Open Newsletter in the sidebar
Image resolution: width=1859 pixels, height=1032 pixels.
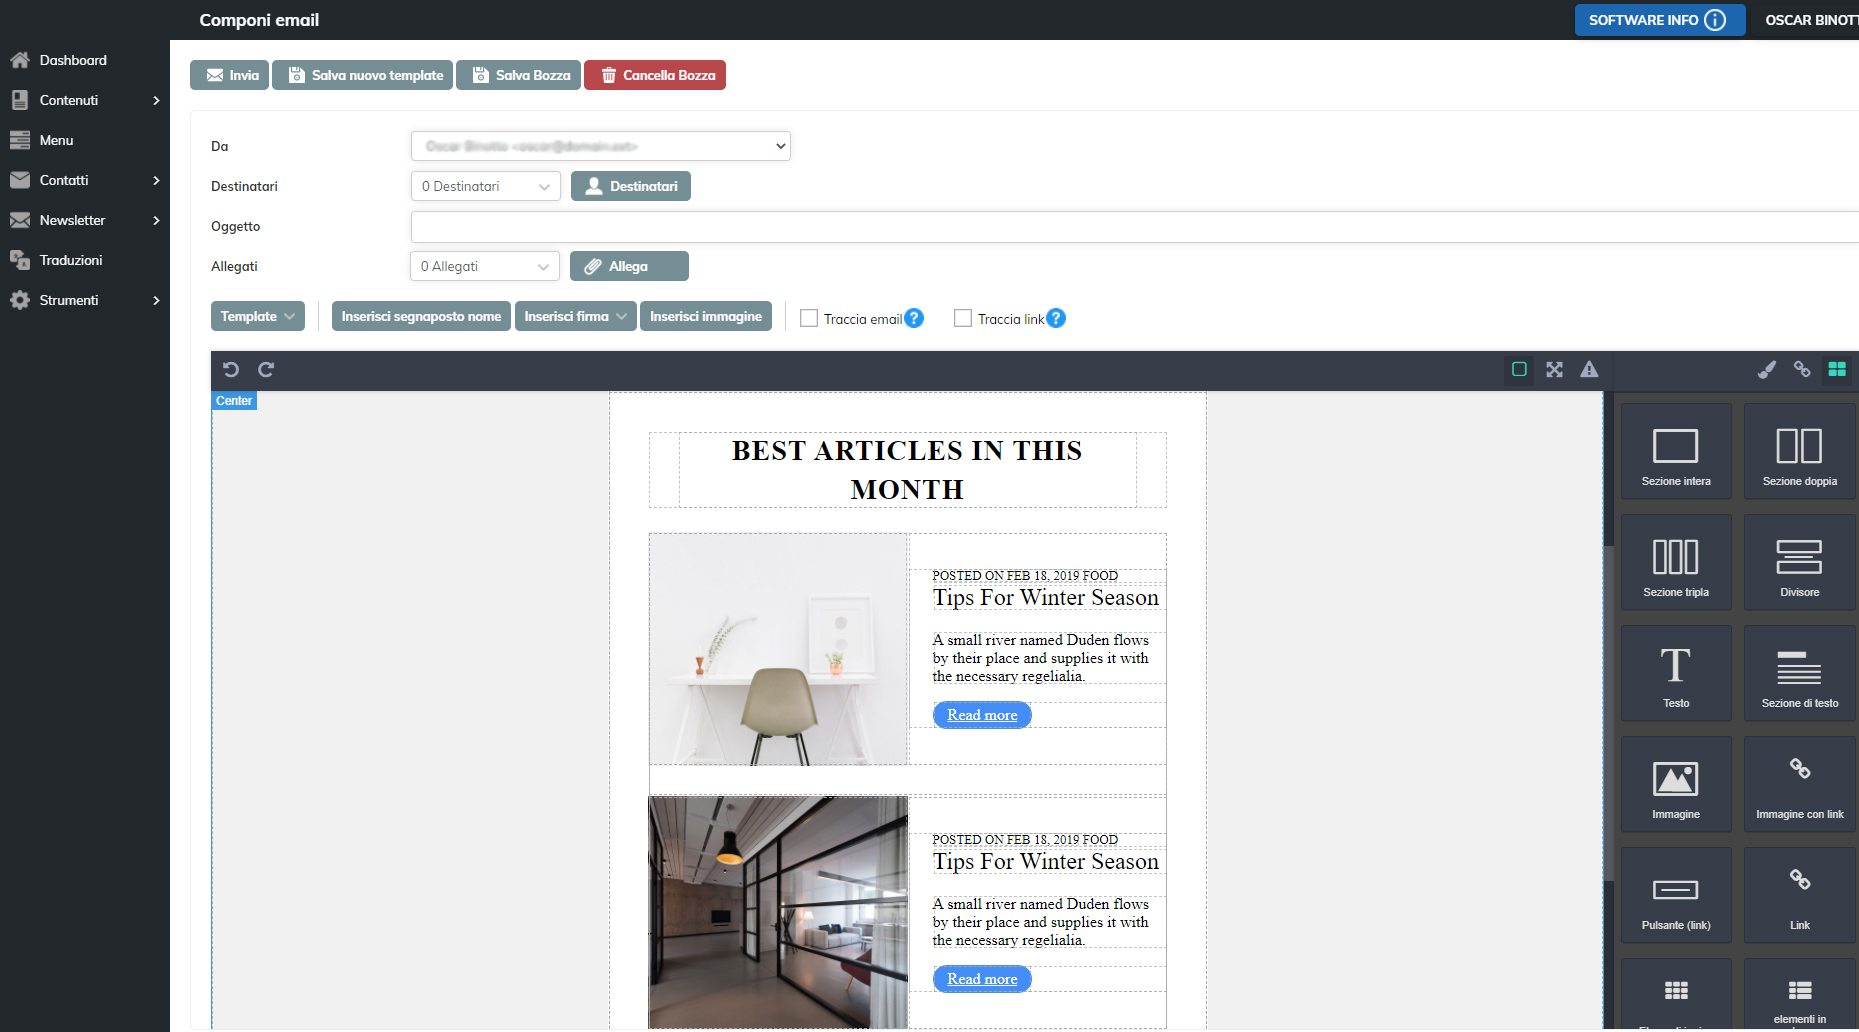click(x=72, y=220)
